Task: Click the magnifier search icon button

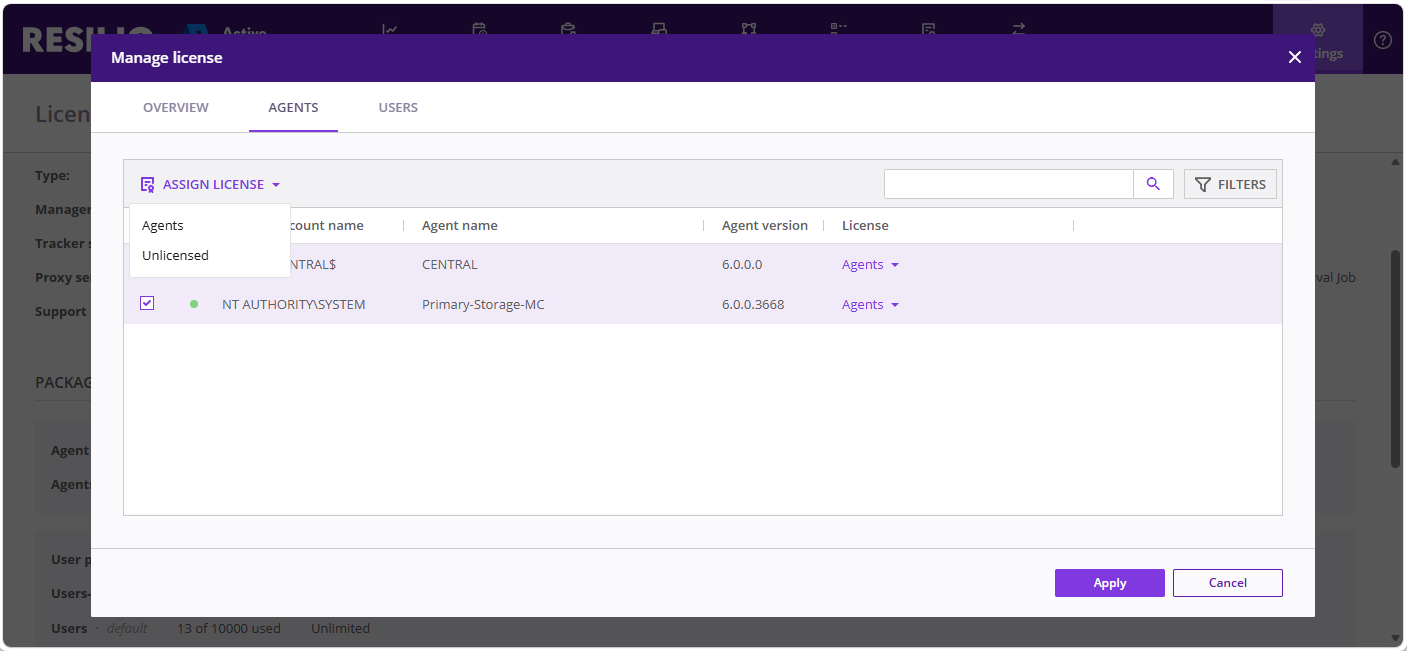Action: click(x=1153, y=184)
